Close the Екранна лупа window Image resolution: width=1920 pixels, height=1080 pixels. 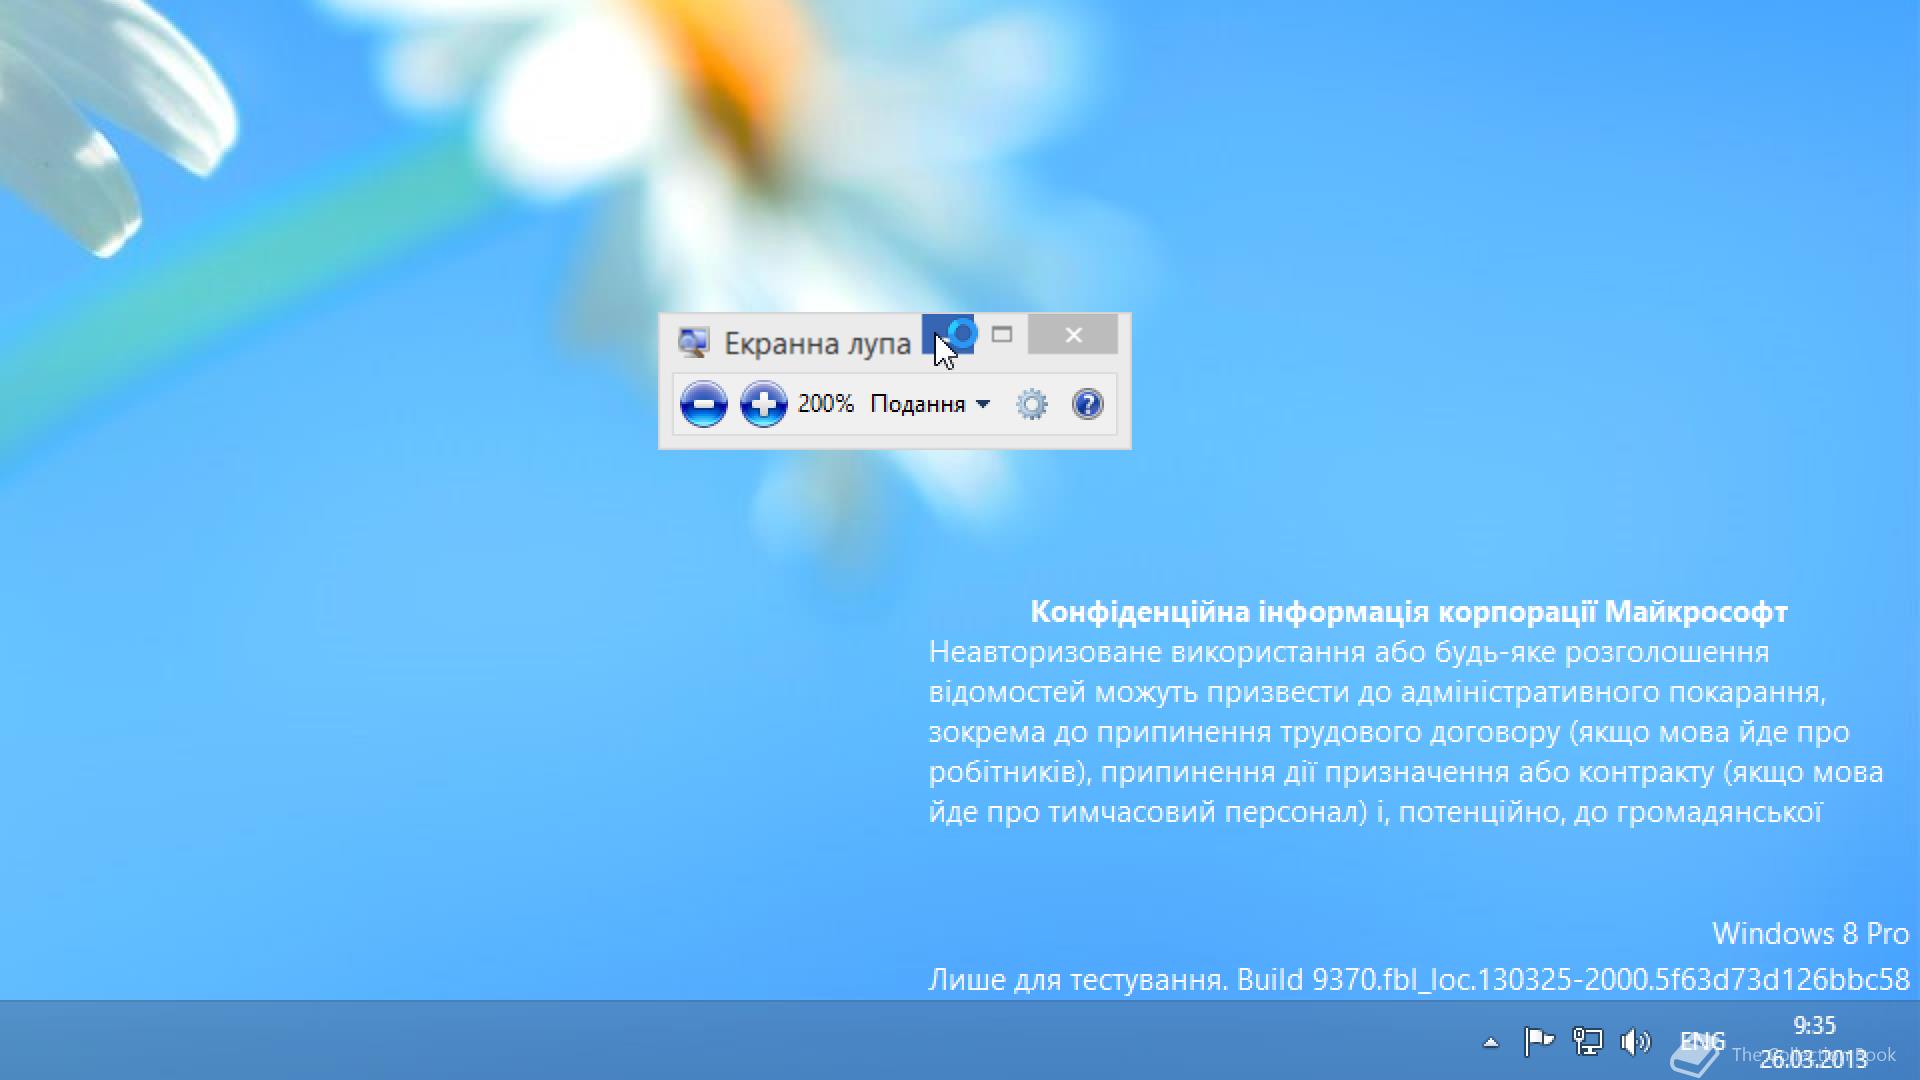point(1073,334)
